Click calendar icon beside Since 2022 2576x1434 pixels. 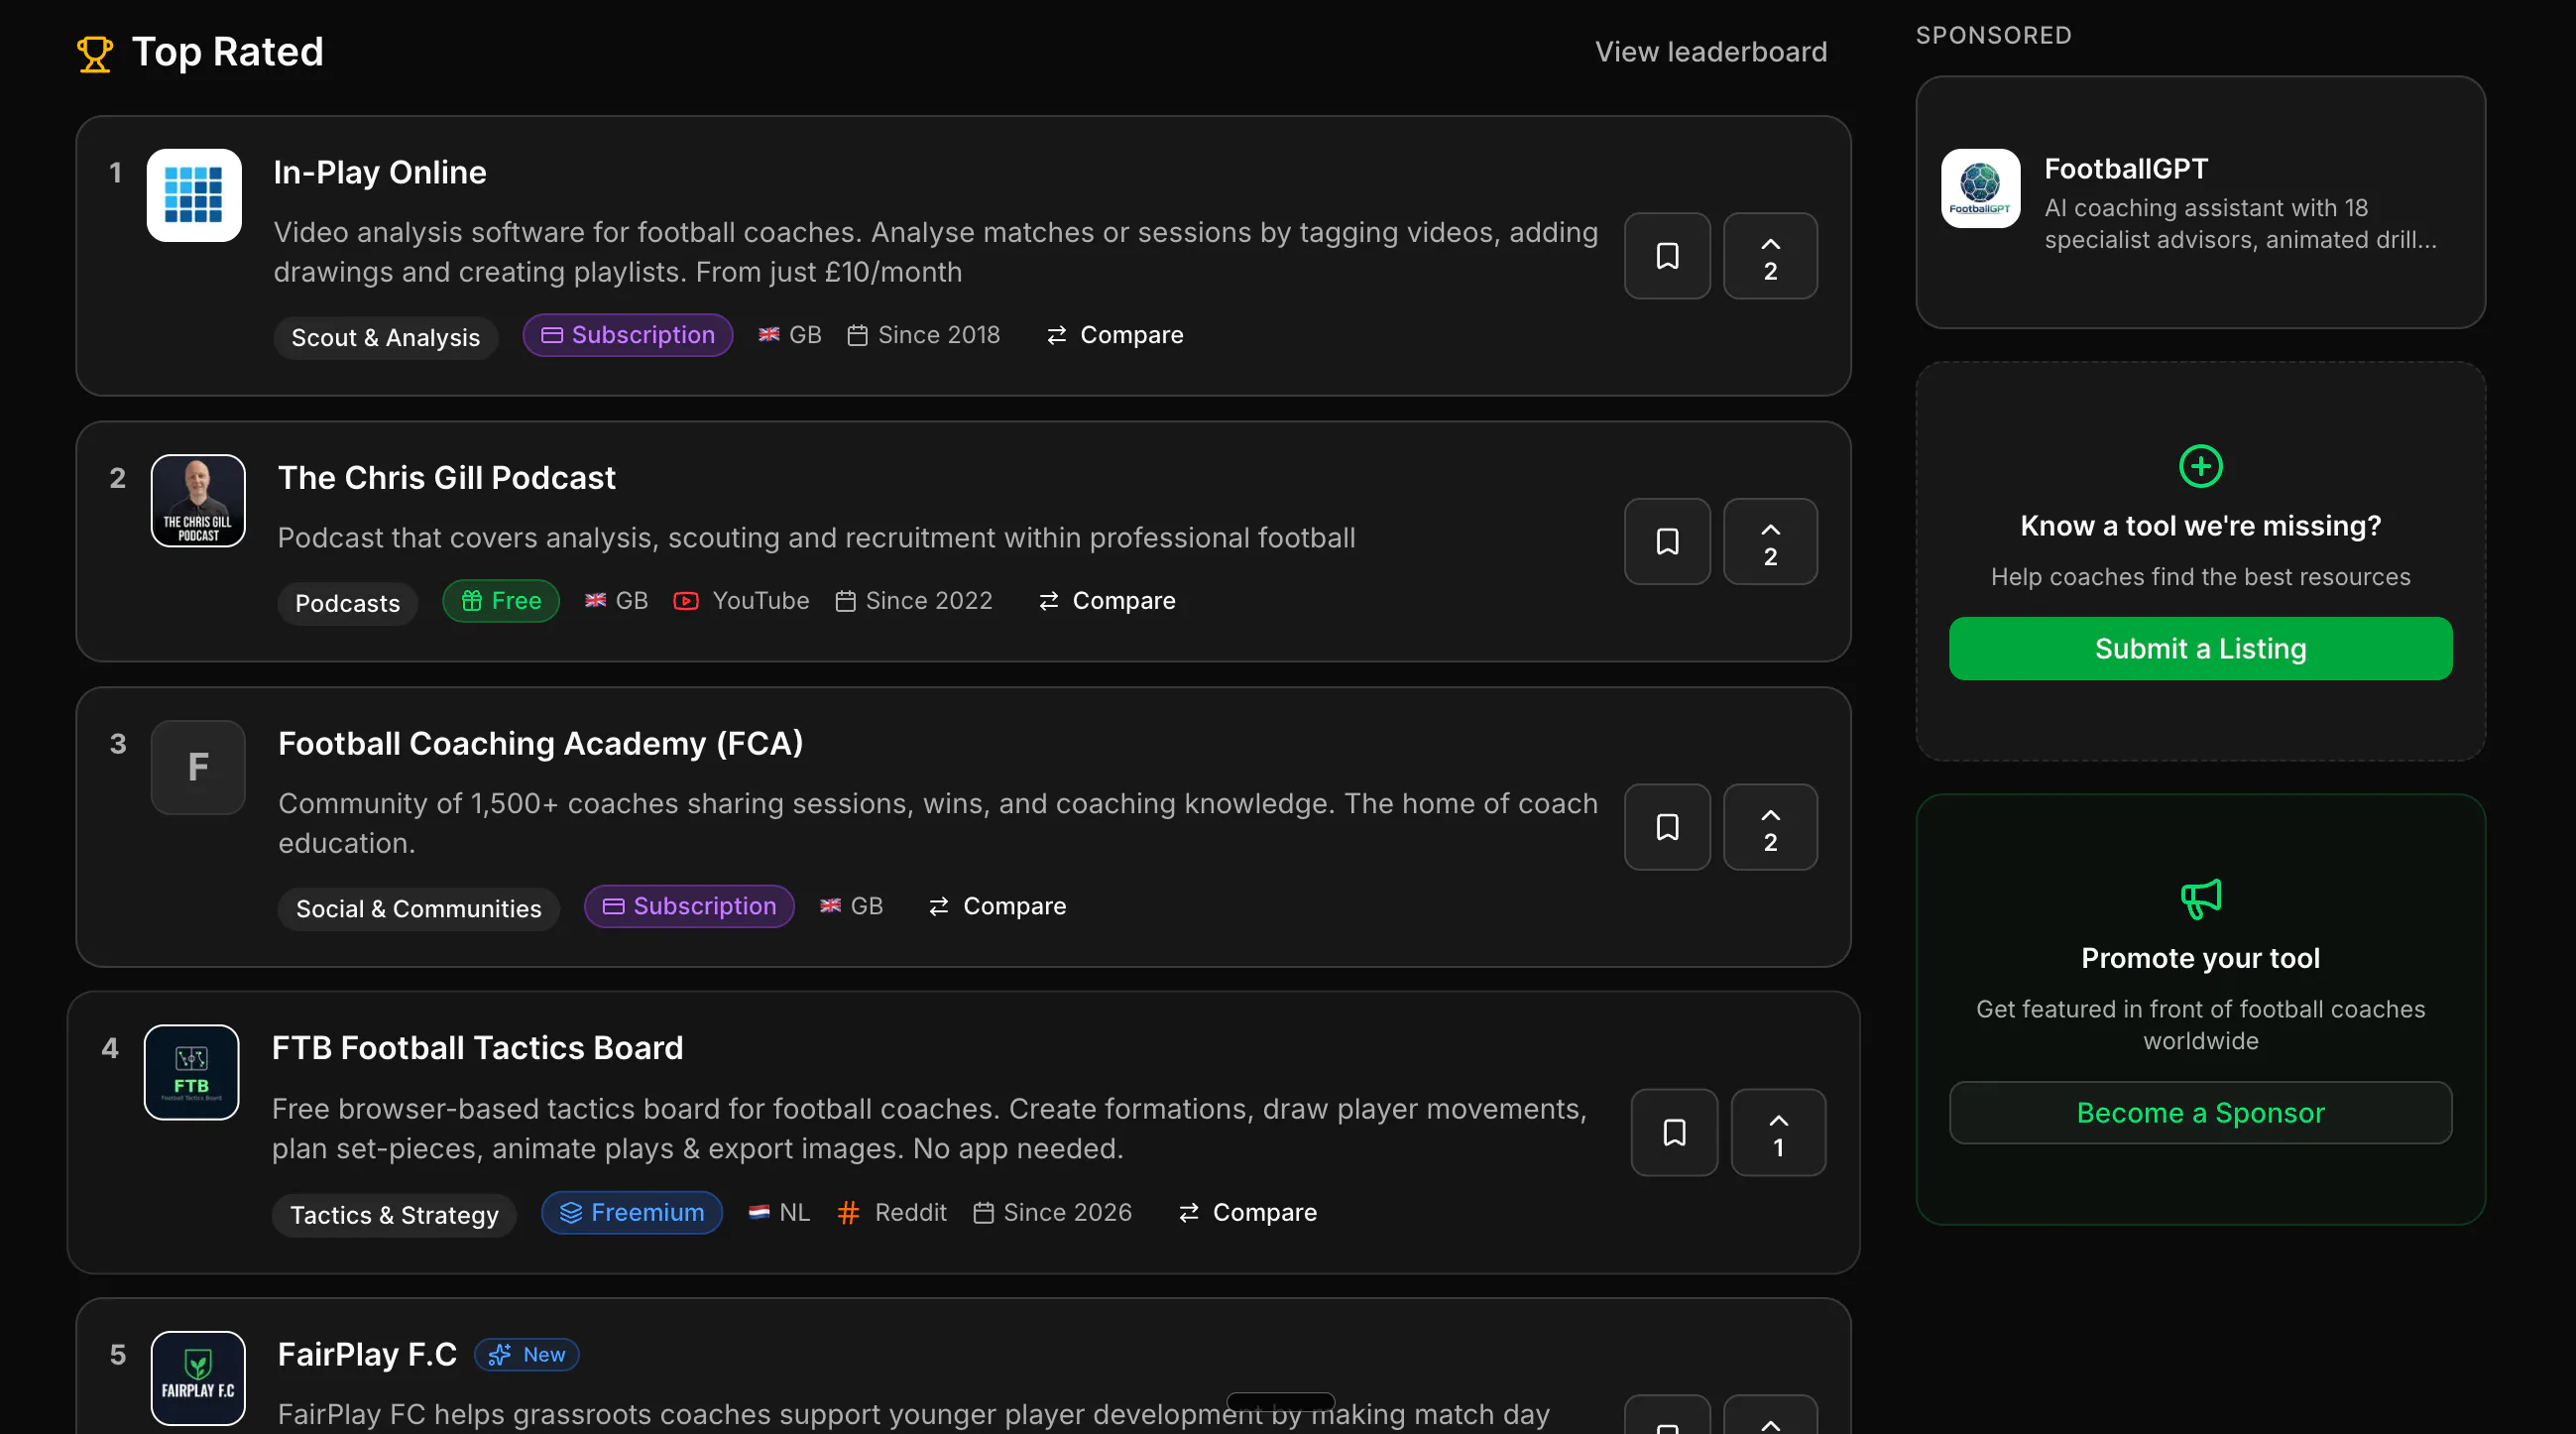pyautogui.click(x=845, y=601)
